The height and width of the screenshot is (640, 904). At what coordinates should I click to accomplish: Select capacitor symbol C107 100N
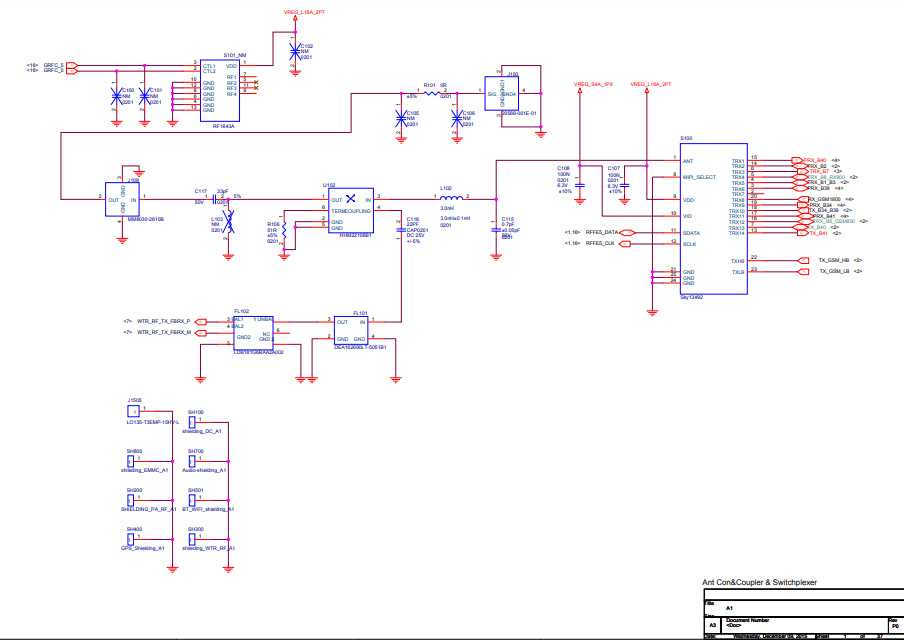(624, 185)
